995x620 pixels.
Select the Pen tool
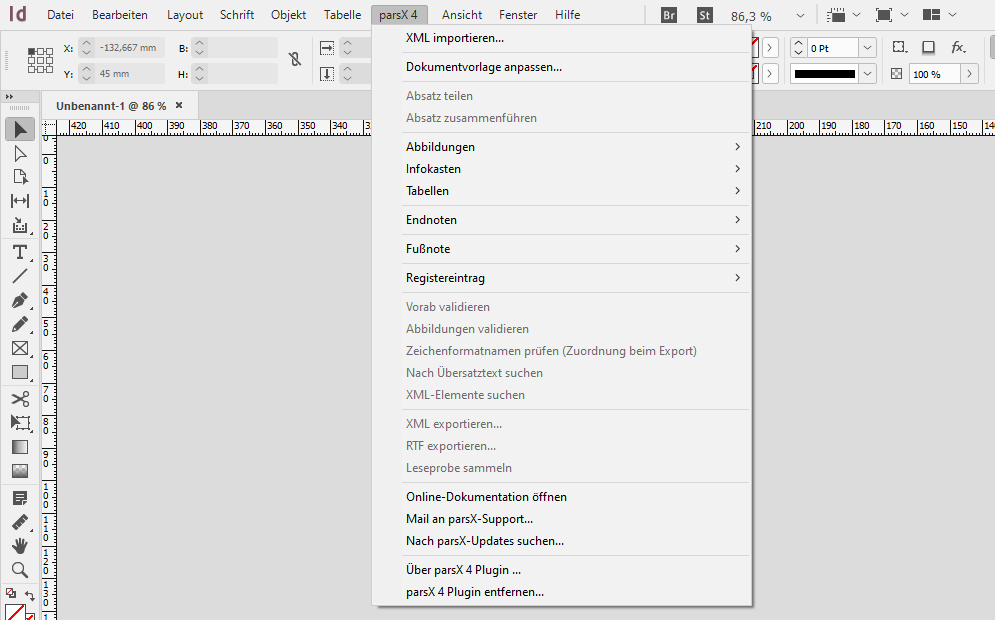pos(20,300)
